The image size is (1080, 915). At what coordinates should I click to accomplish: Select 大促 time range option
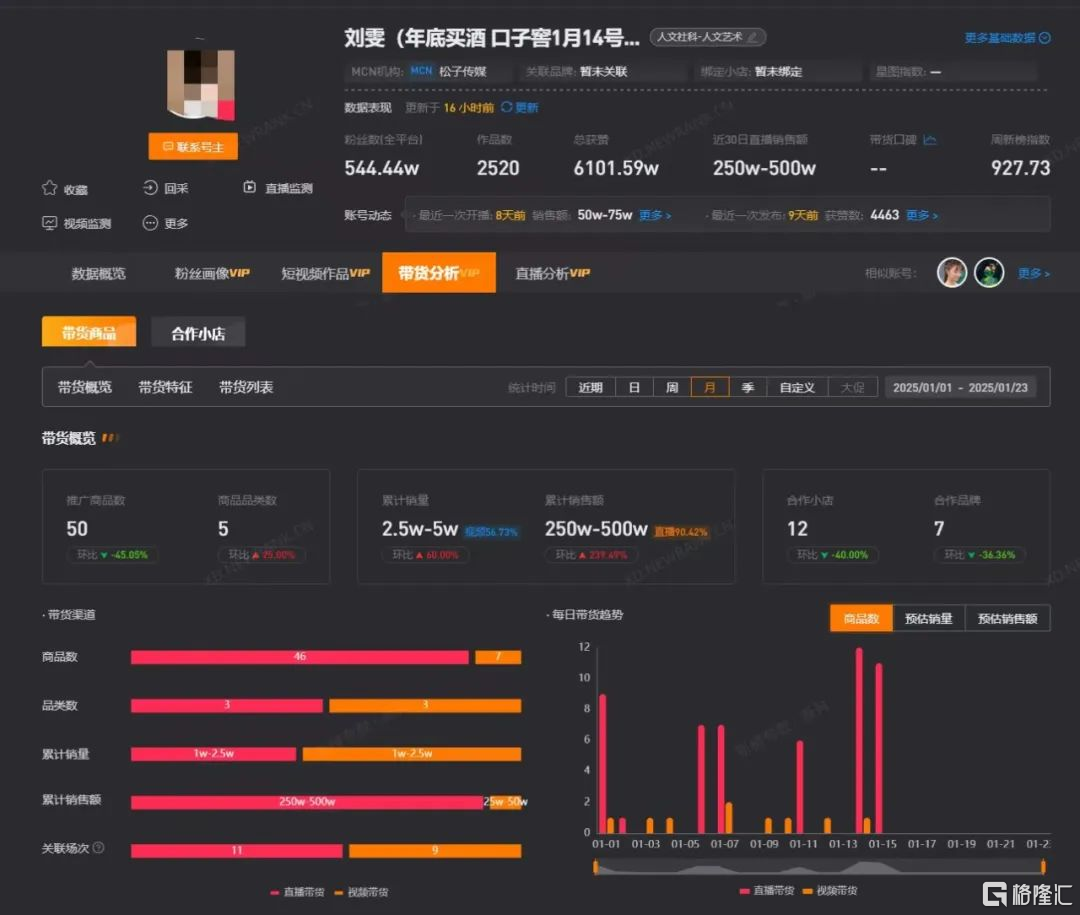(x=853, y=387)
